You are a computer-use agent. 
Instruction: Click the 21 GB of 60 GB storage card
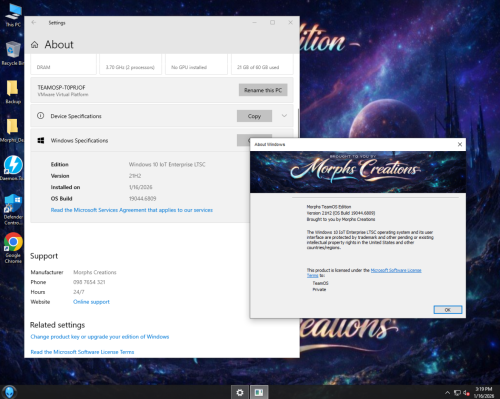pos(262,64)
